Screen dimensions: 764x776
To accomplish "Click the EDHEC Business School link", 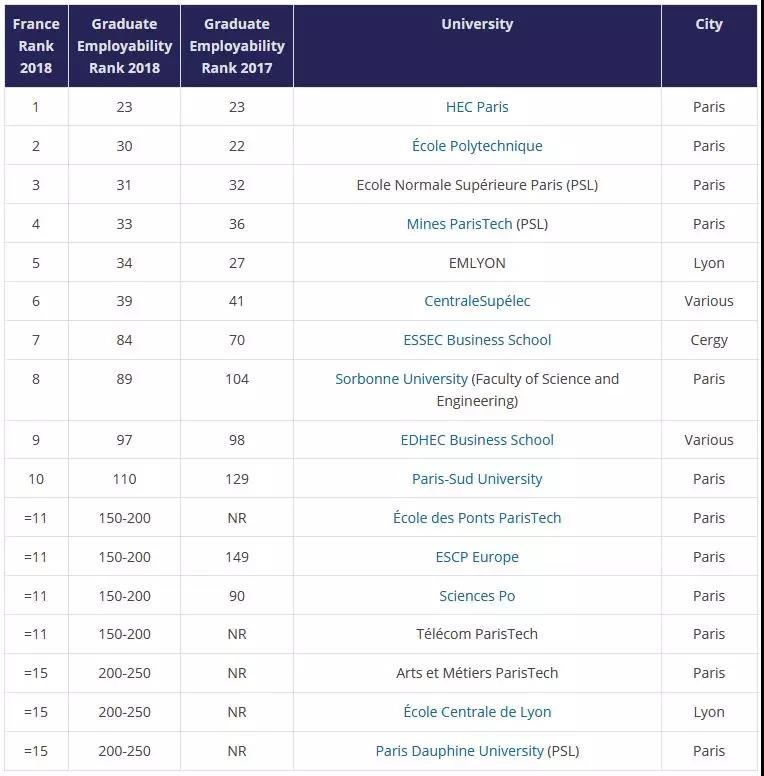I will coord(477,440).
